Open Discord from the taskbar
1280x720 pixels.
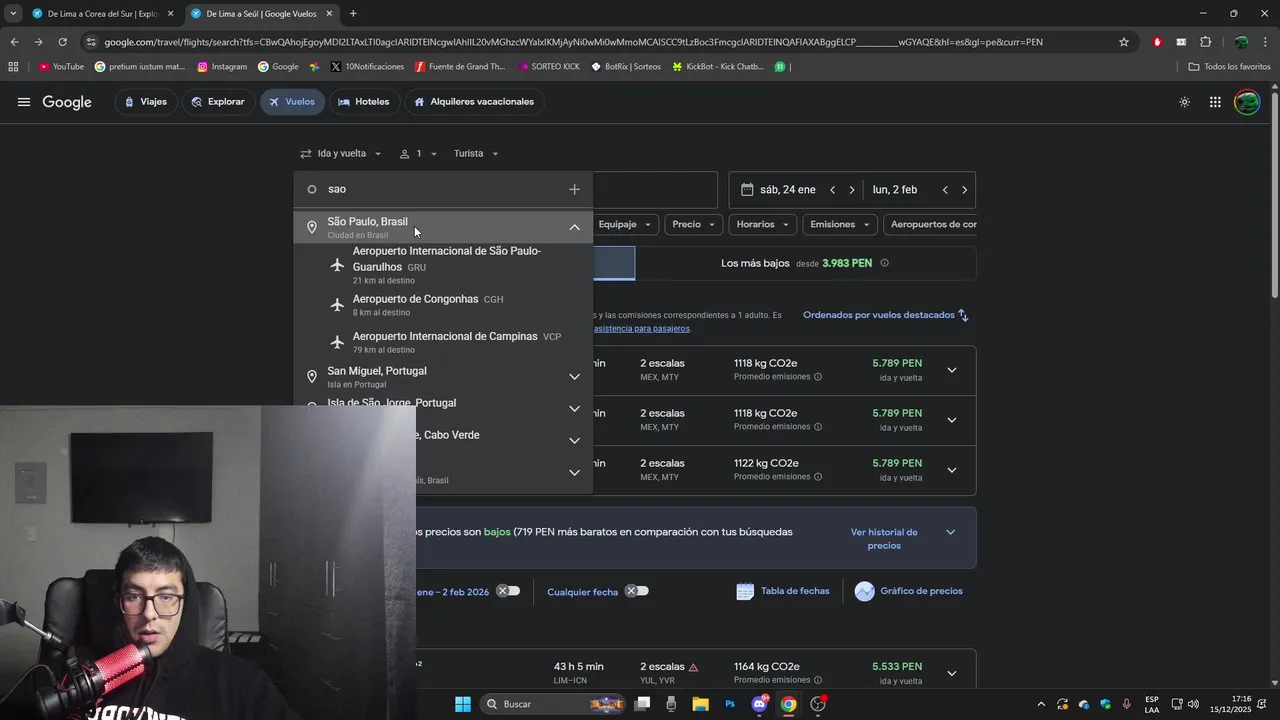point(760,704)
